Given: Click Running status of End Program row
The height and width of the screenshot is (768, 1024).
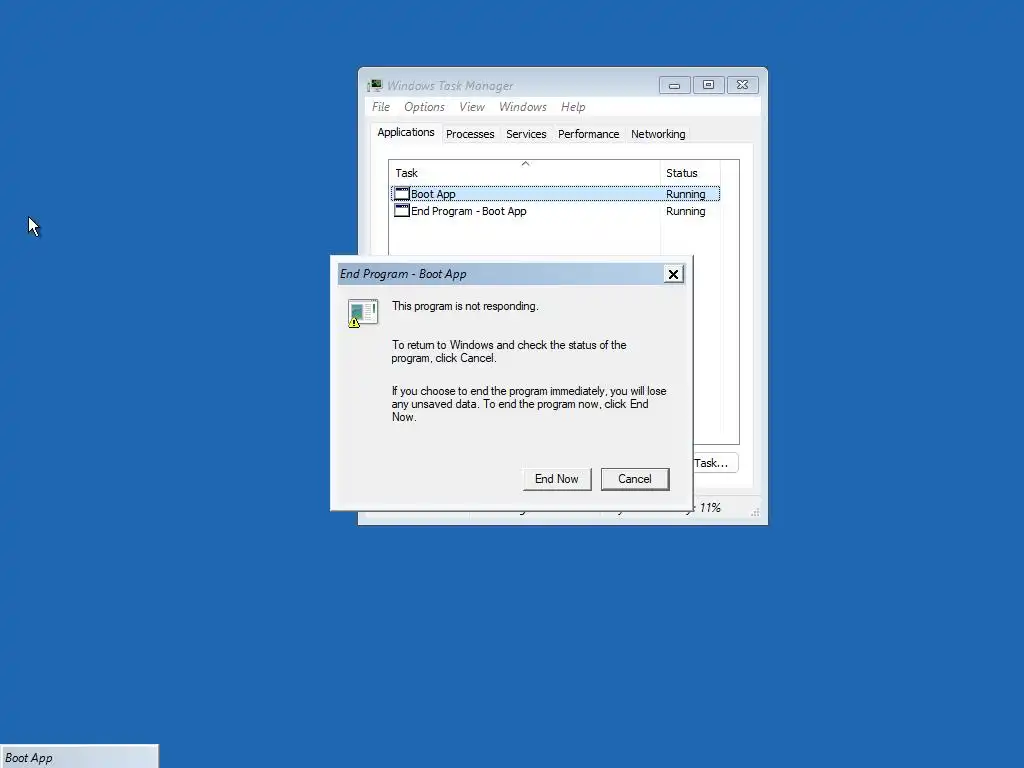Looking at the screenshot, I should coord(685,211).
